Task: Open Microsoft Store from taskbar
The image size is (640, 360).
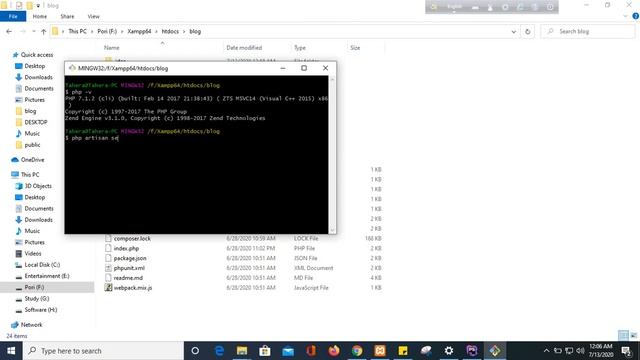Action: pos(265,351)
